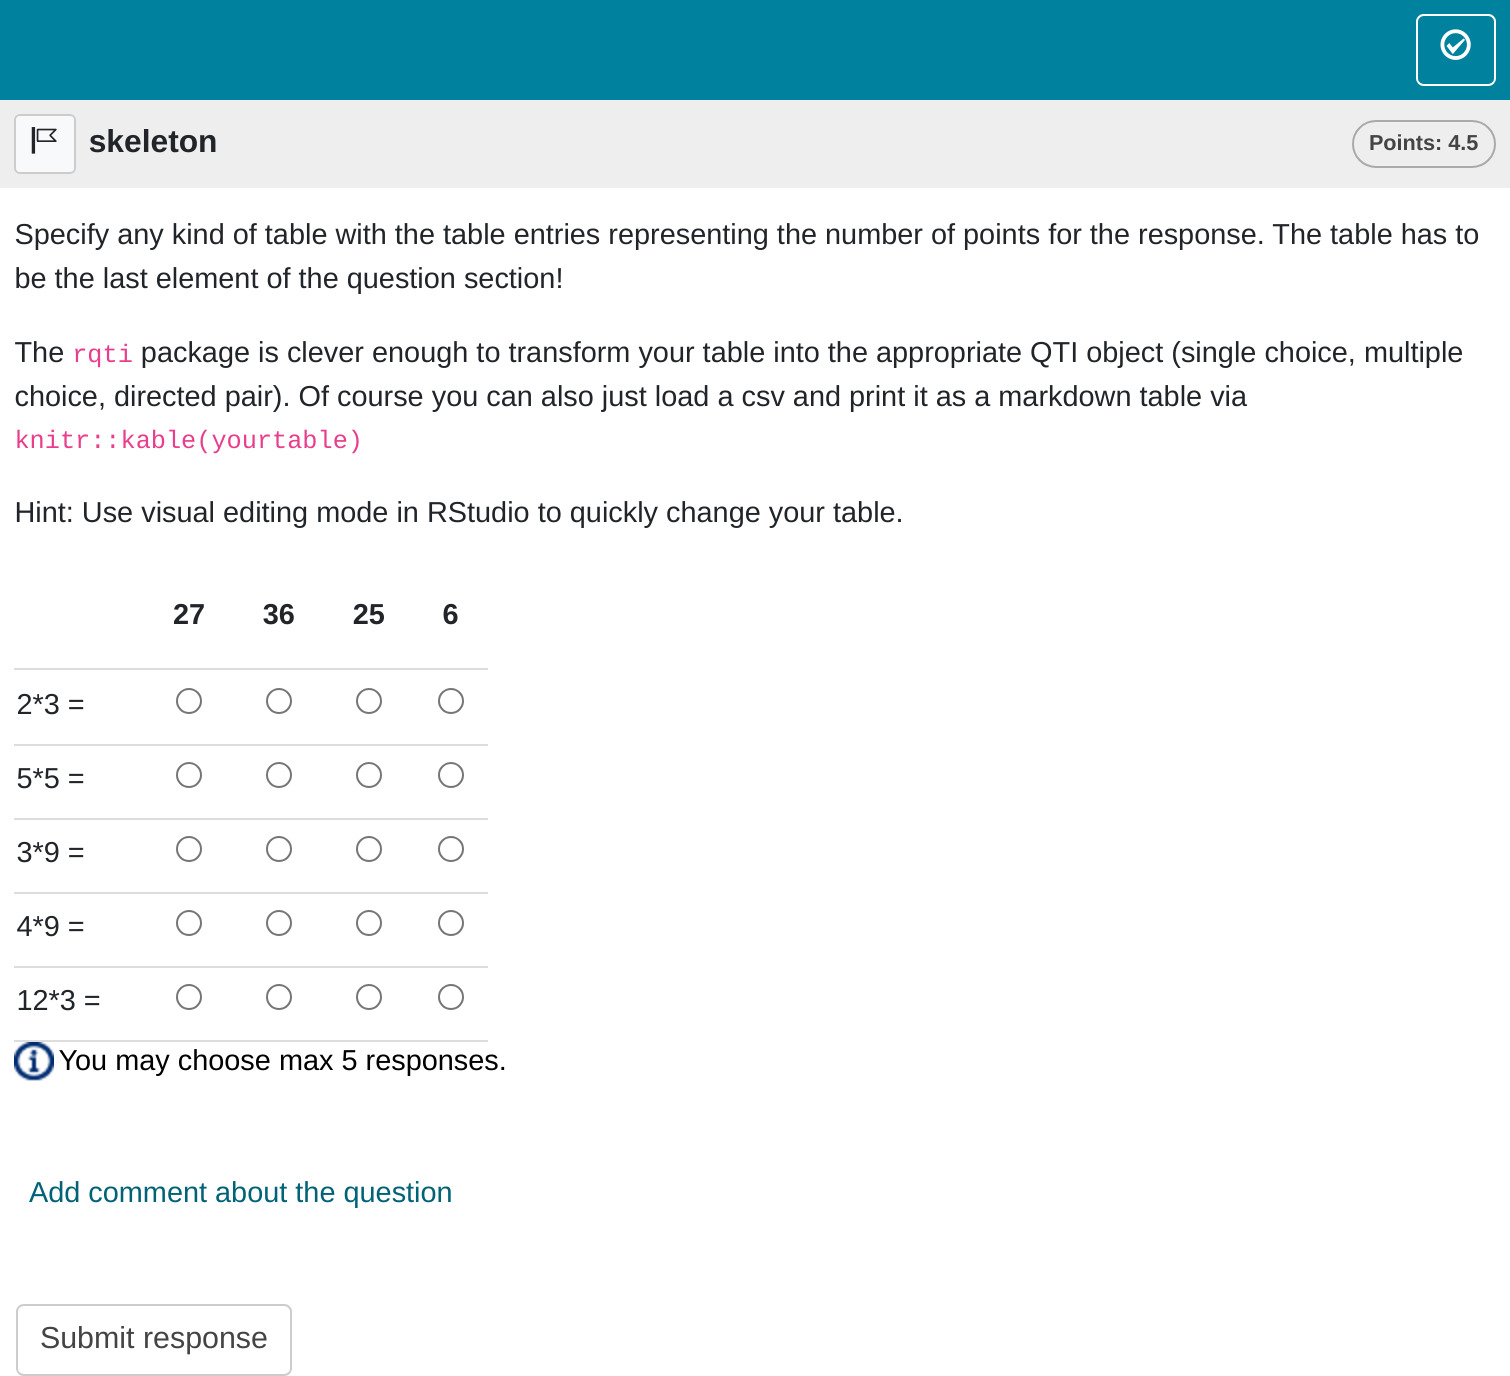Select 36 for the 4*9 = row
The image size is (1510, 1376).
pyautogui.click(x=279, y=923)
